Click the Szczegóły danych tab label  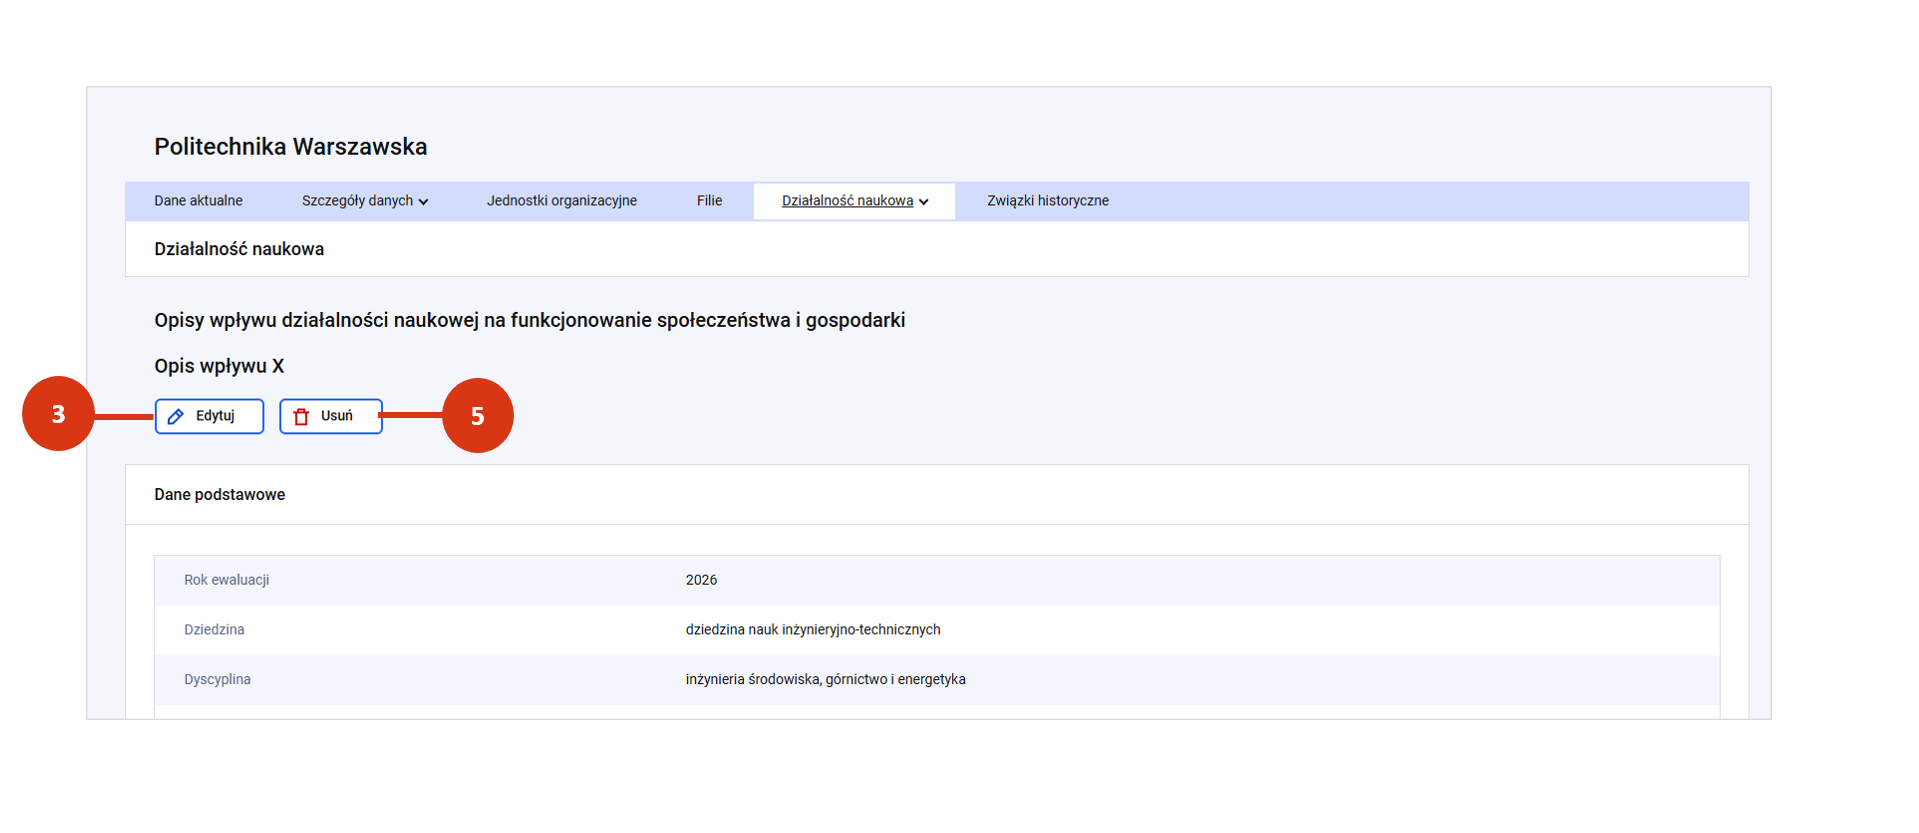[357, 201]
